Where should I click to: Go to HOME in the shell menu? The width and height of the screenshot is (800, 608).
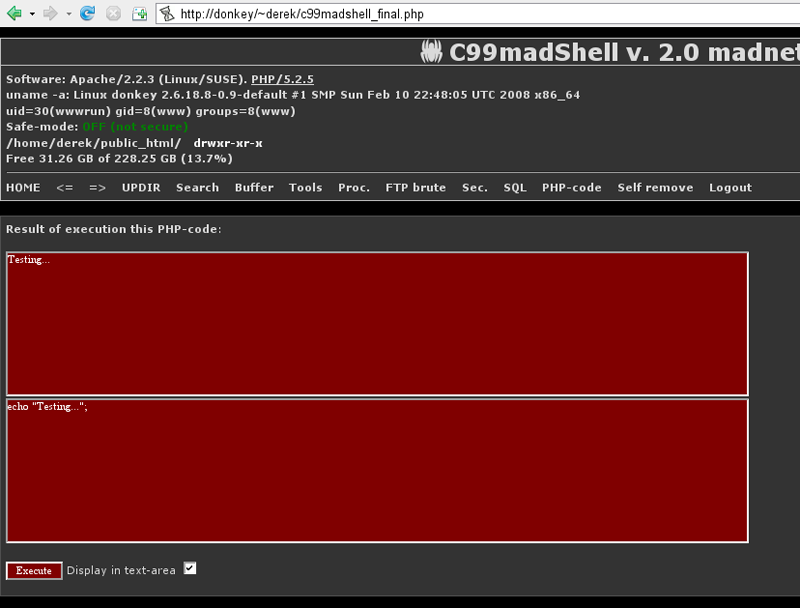(23, 188)
